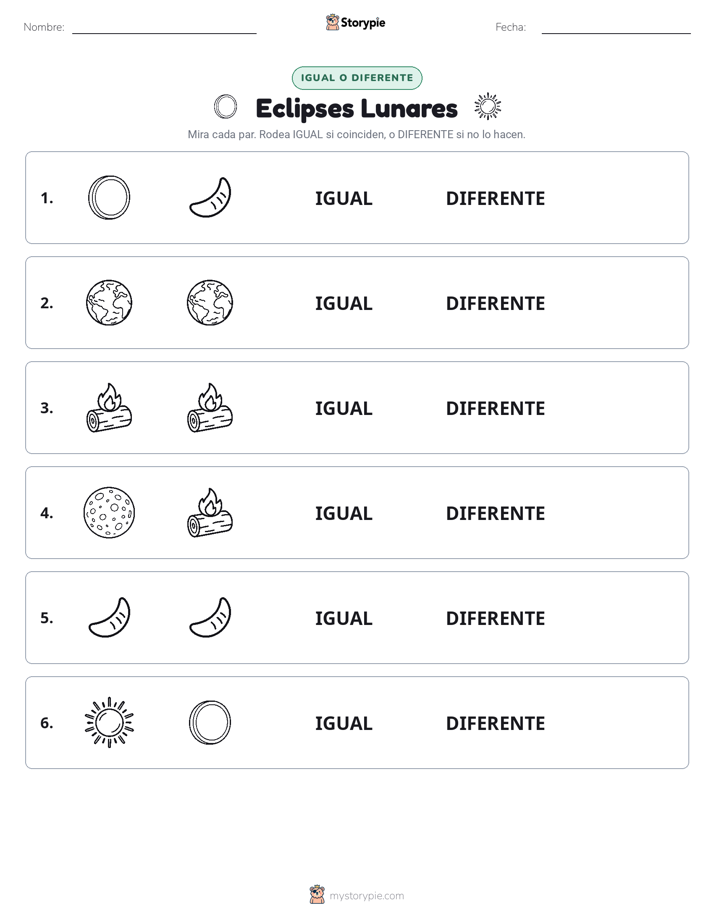714x924 pixels.
Task: Click the burning log icon in row 4
Action: 210,512
